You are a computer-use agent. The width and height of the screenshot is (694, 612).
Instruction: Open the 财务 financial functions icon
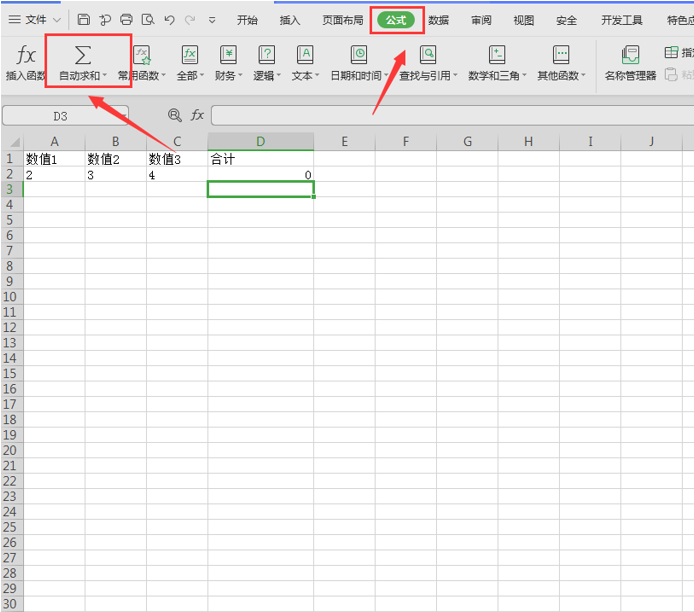228,55
